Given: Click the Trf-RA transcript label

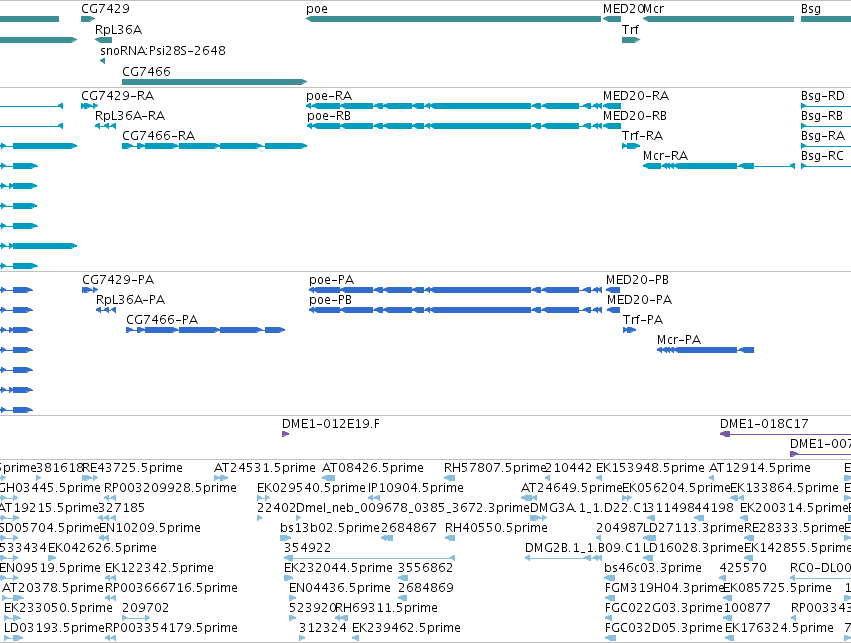Looking at the screenshot, I should click(x=643, y=136).
